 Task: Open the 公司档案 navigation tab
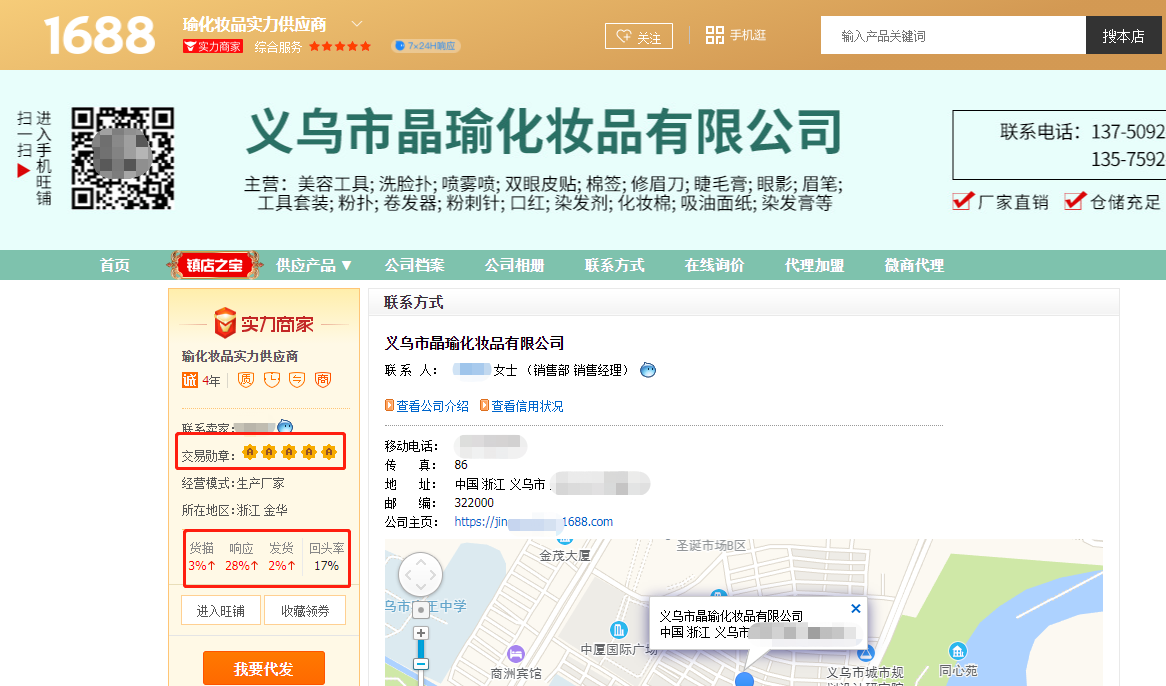tap(414, 265)
